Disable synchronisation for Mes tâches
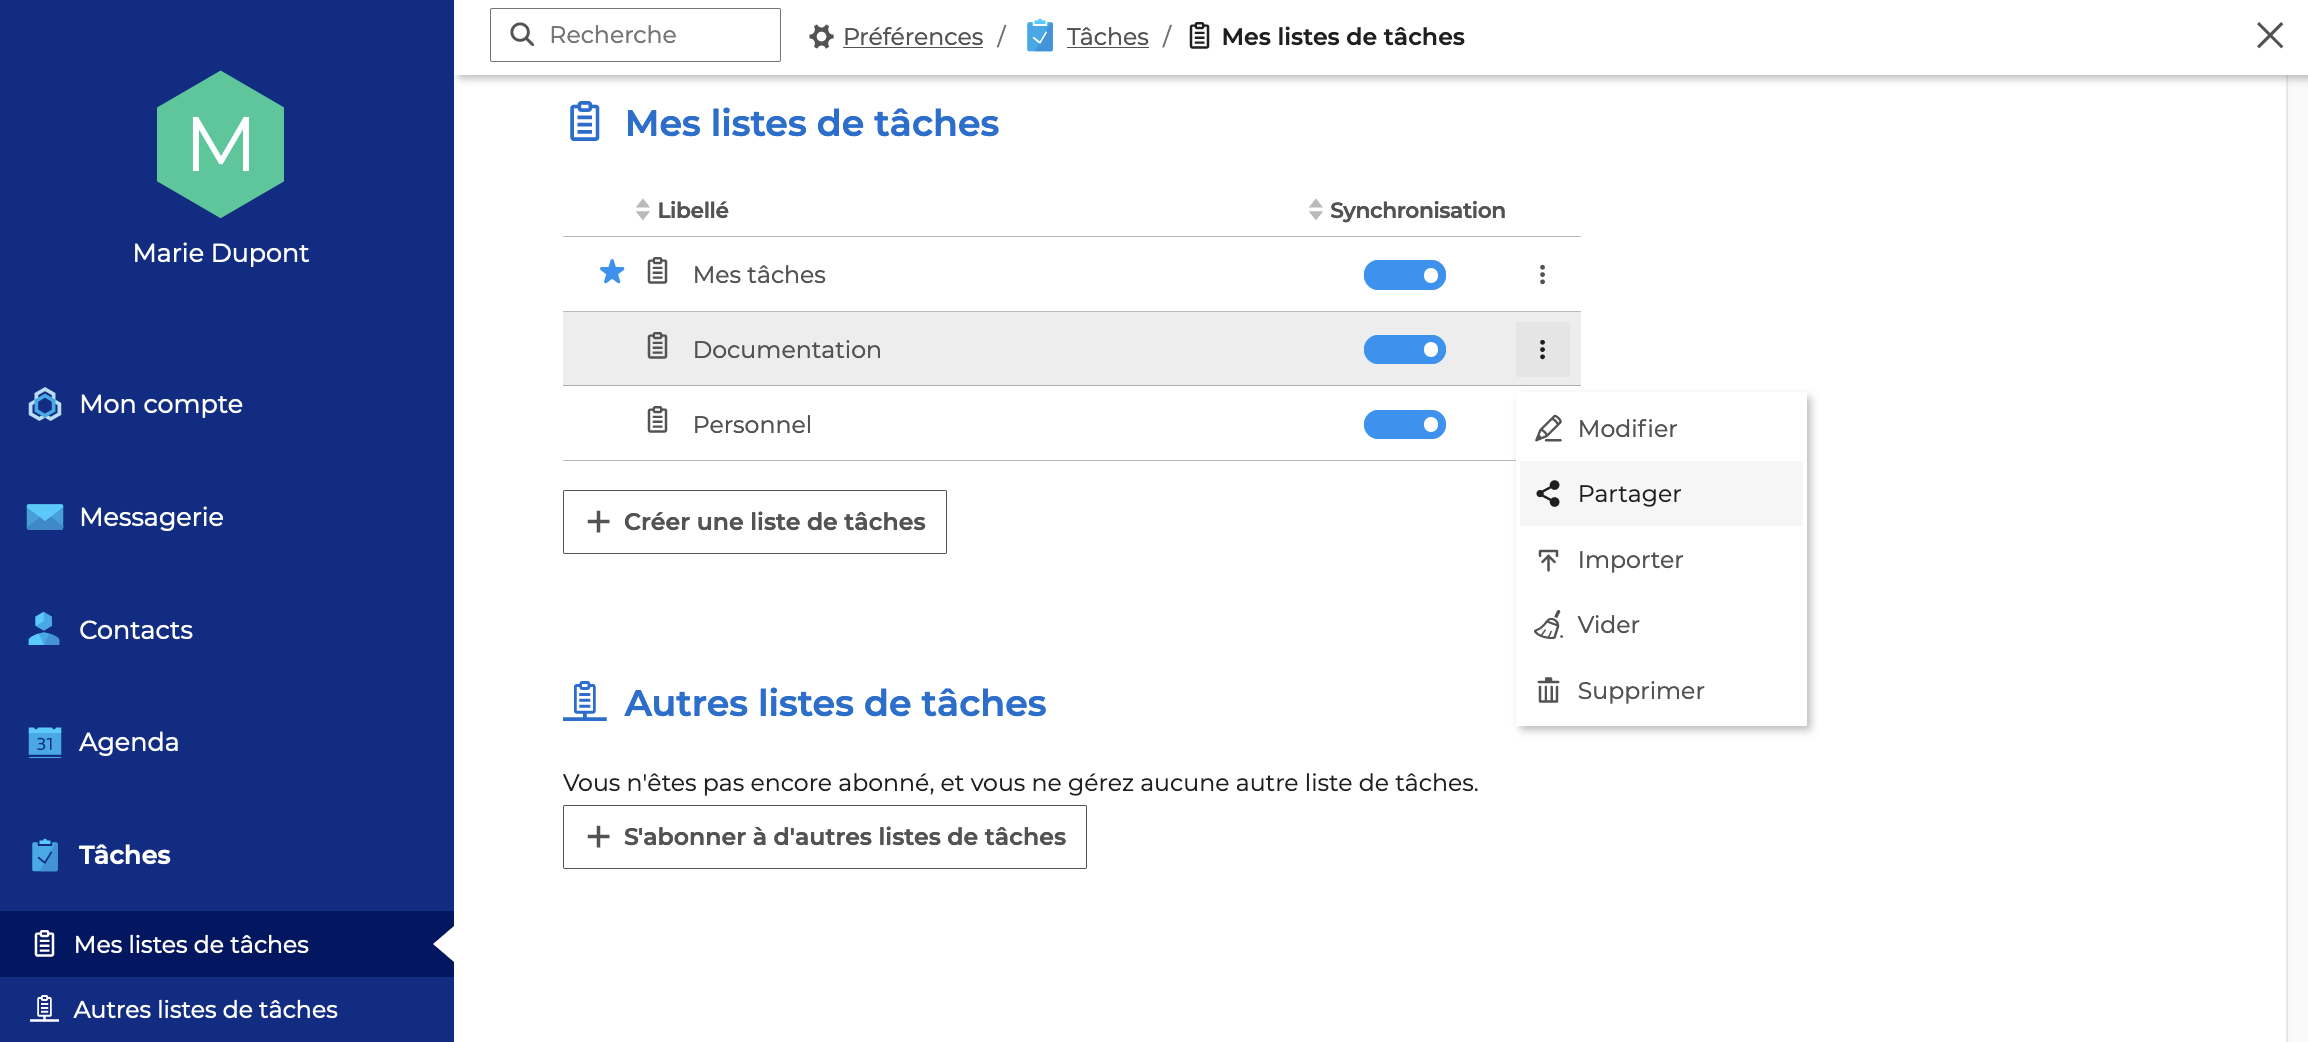The height and width of the screenshot is (1042, 2308). (1404, 275)
